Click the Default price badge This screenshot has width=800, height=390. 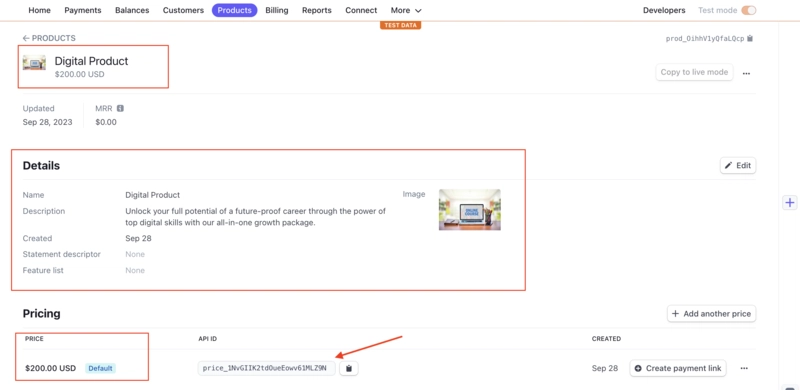coord(100,368)
